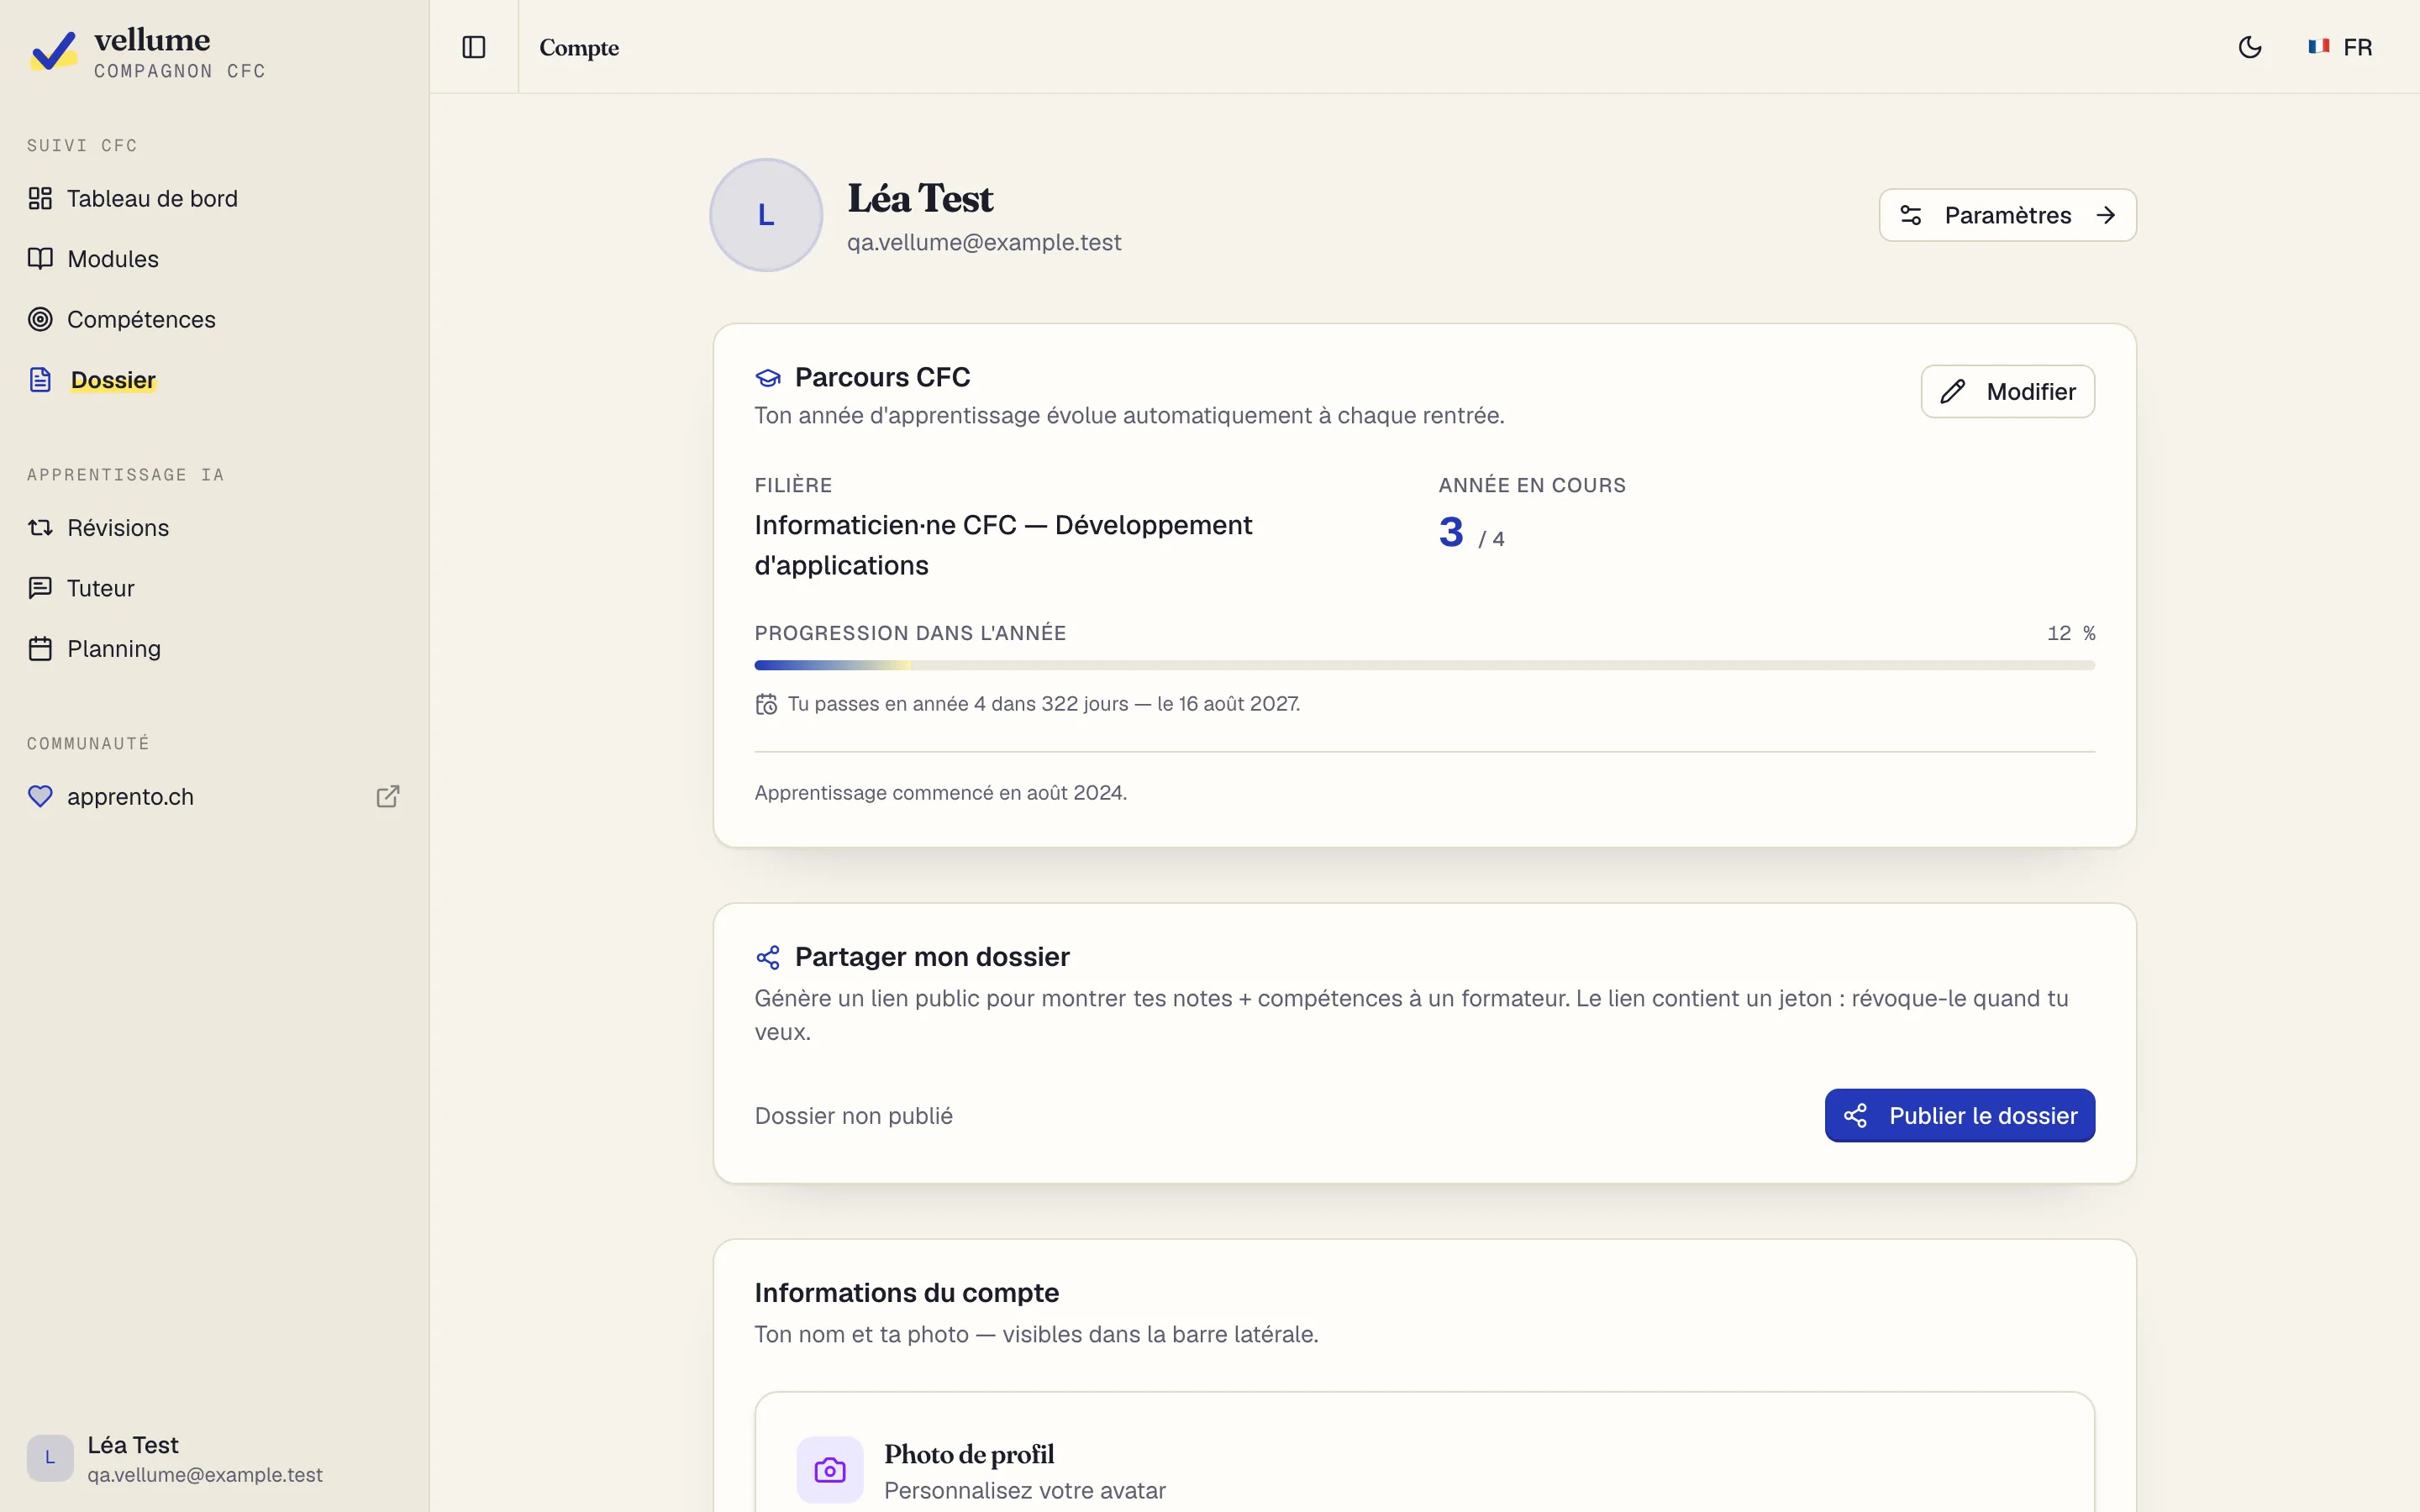Viewport: 2420px width, 1512px height.
Task: Click the sliders icon in Paramètres
Action: click(x=1911, y=215)
